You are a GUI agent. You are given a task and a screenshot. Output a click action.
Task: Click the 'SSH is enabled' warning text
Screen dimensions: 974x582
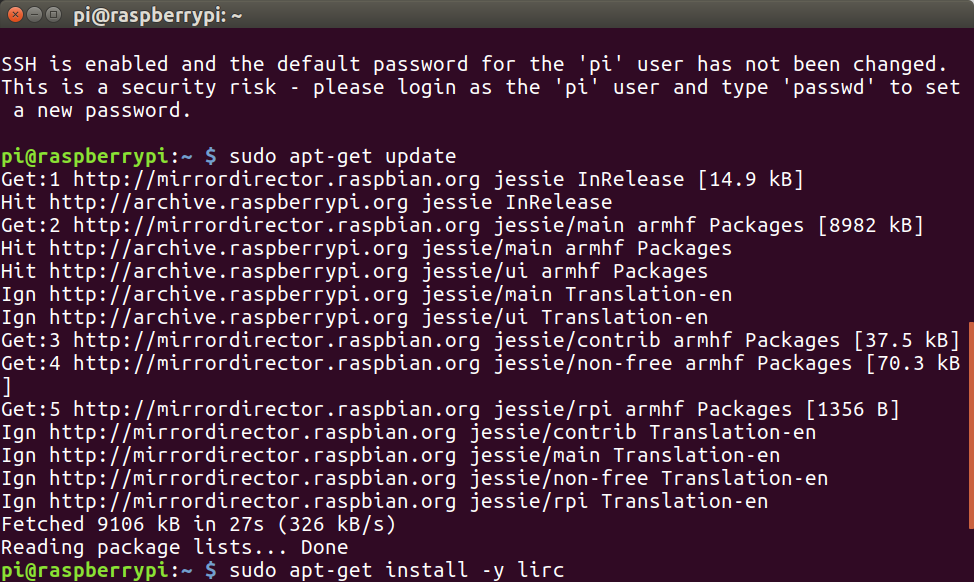[x=90, y=65]
